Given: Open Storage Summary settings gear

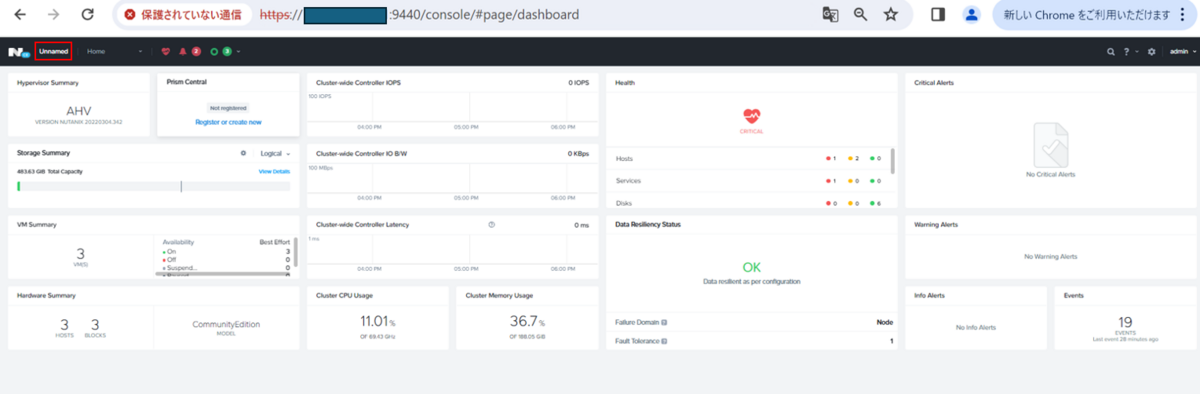Looking at the screenshot, I should click(x=243, y=153).
